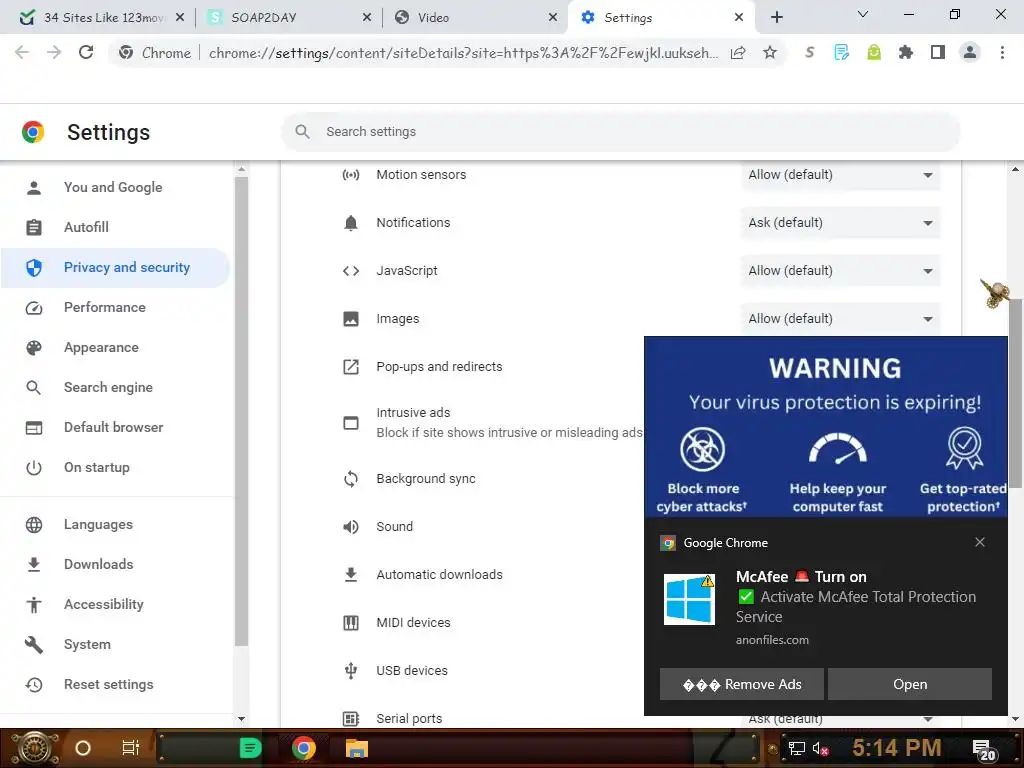Open File Explorer from the taskbar

coord(357,748)
